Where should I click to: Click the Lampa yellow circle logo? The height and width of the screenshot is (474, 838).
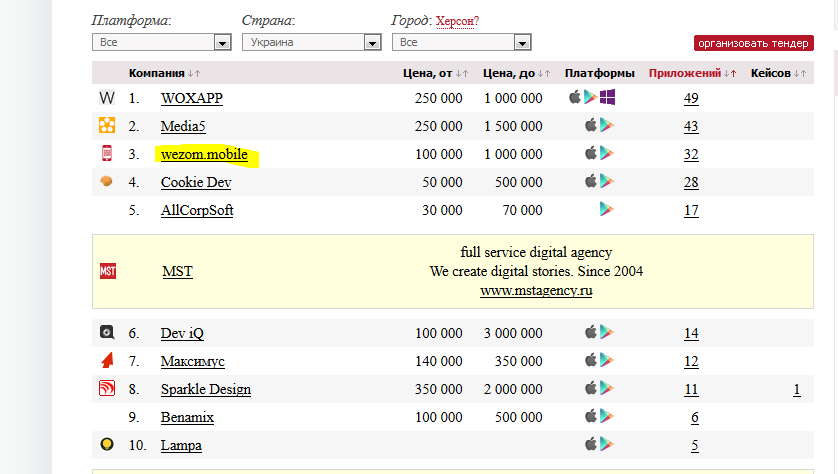point(107,444)
